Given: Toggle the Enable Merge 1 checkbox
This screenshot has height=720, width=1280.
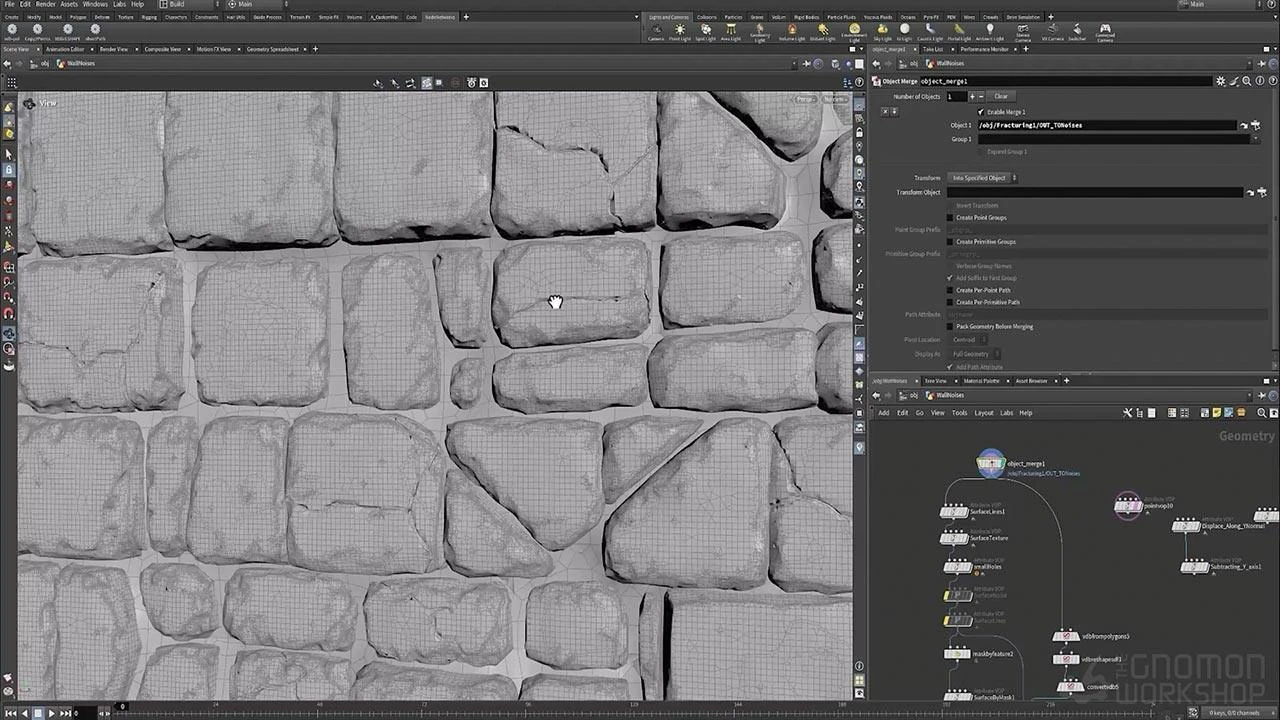Looking at the screenshot, I should tap(981, 112).
